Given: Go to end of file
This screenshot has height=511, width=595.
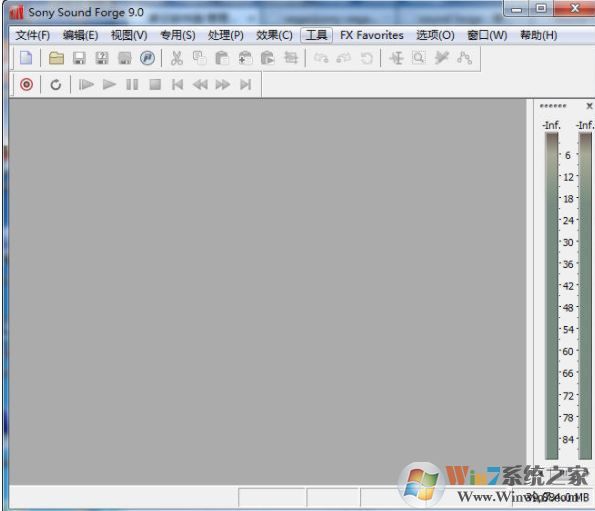Looking at the screenshot, I should (246, 84).
